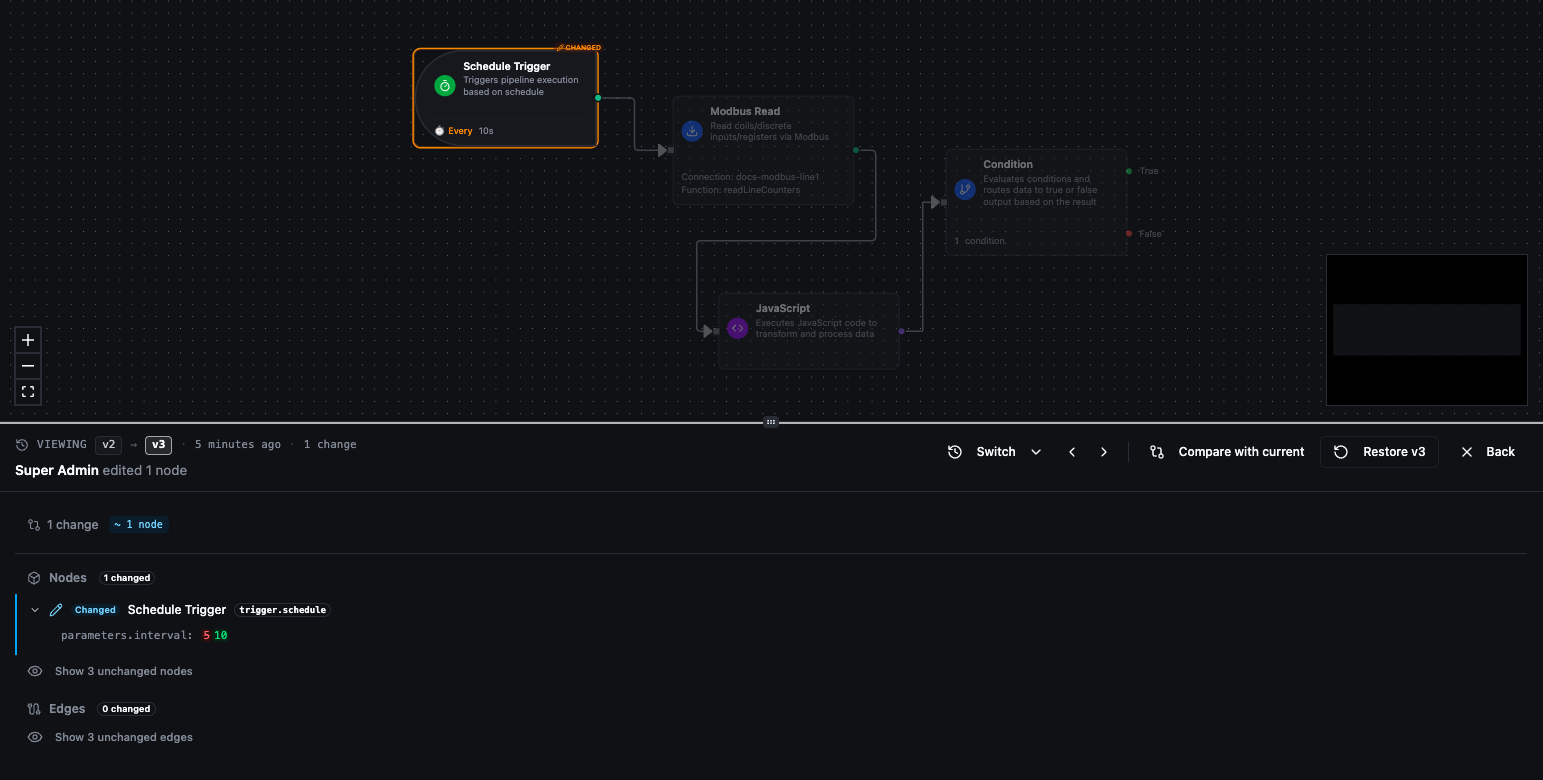Click the old interval value 5 in red
The width and height of the screenshot is (1543, 780).
tap(206, 636)
